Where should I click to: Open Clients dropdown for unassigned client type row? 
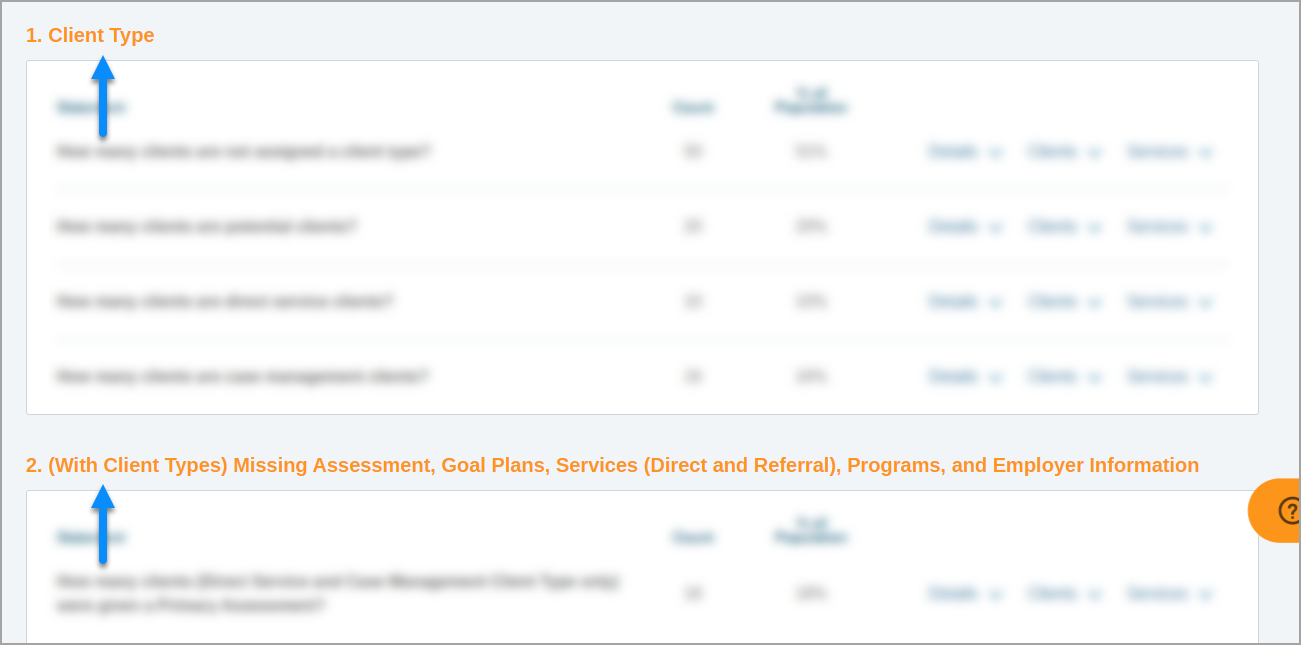[x=1064, y=152]
